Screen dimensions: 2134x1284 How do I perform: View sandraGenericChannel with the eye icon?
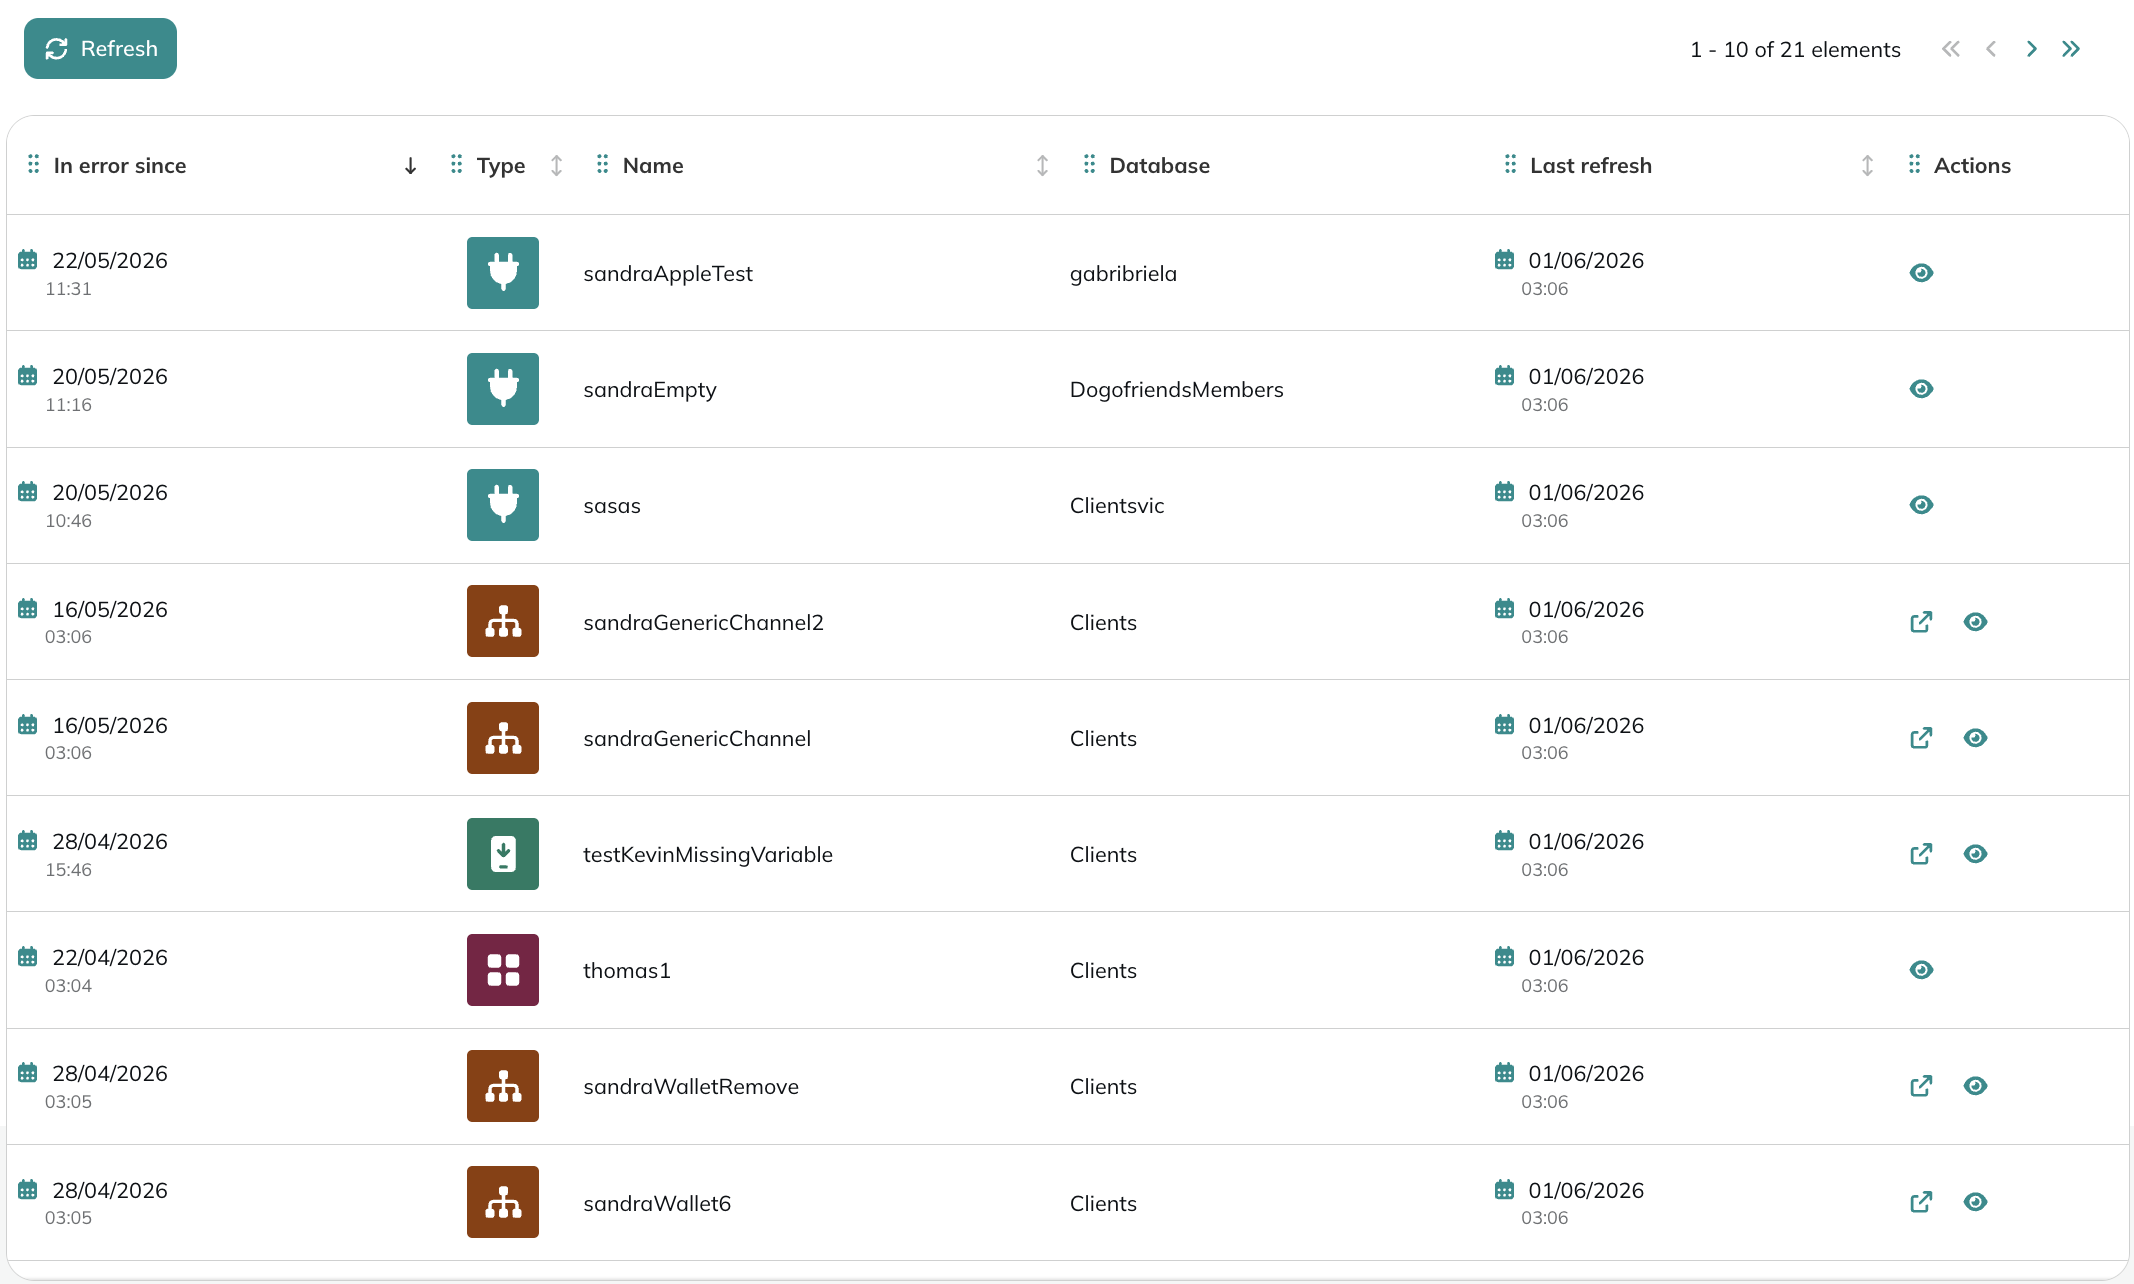pyautogui.click(x=1975, y=738)
